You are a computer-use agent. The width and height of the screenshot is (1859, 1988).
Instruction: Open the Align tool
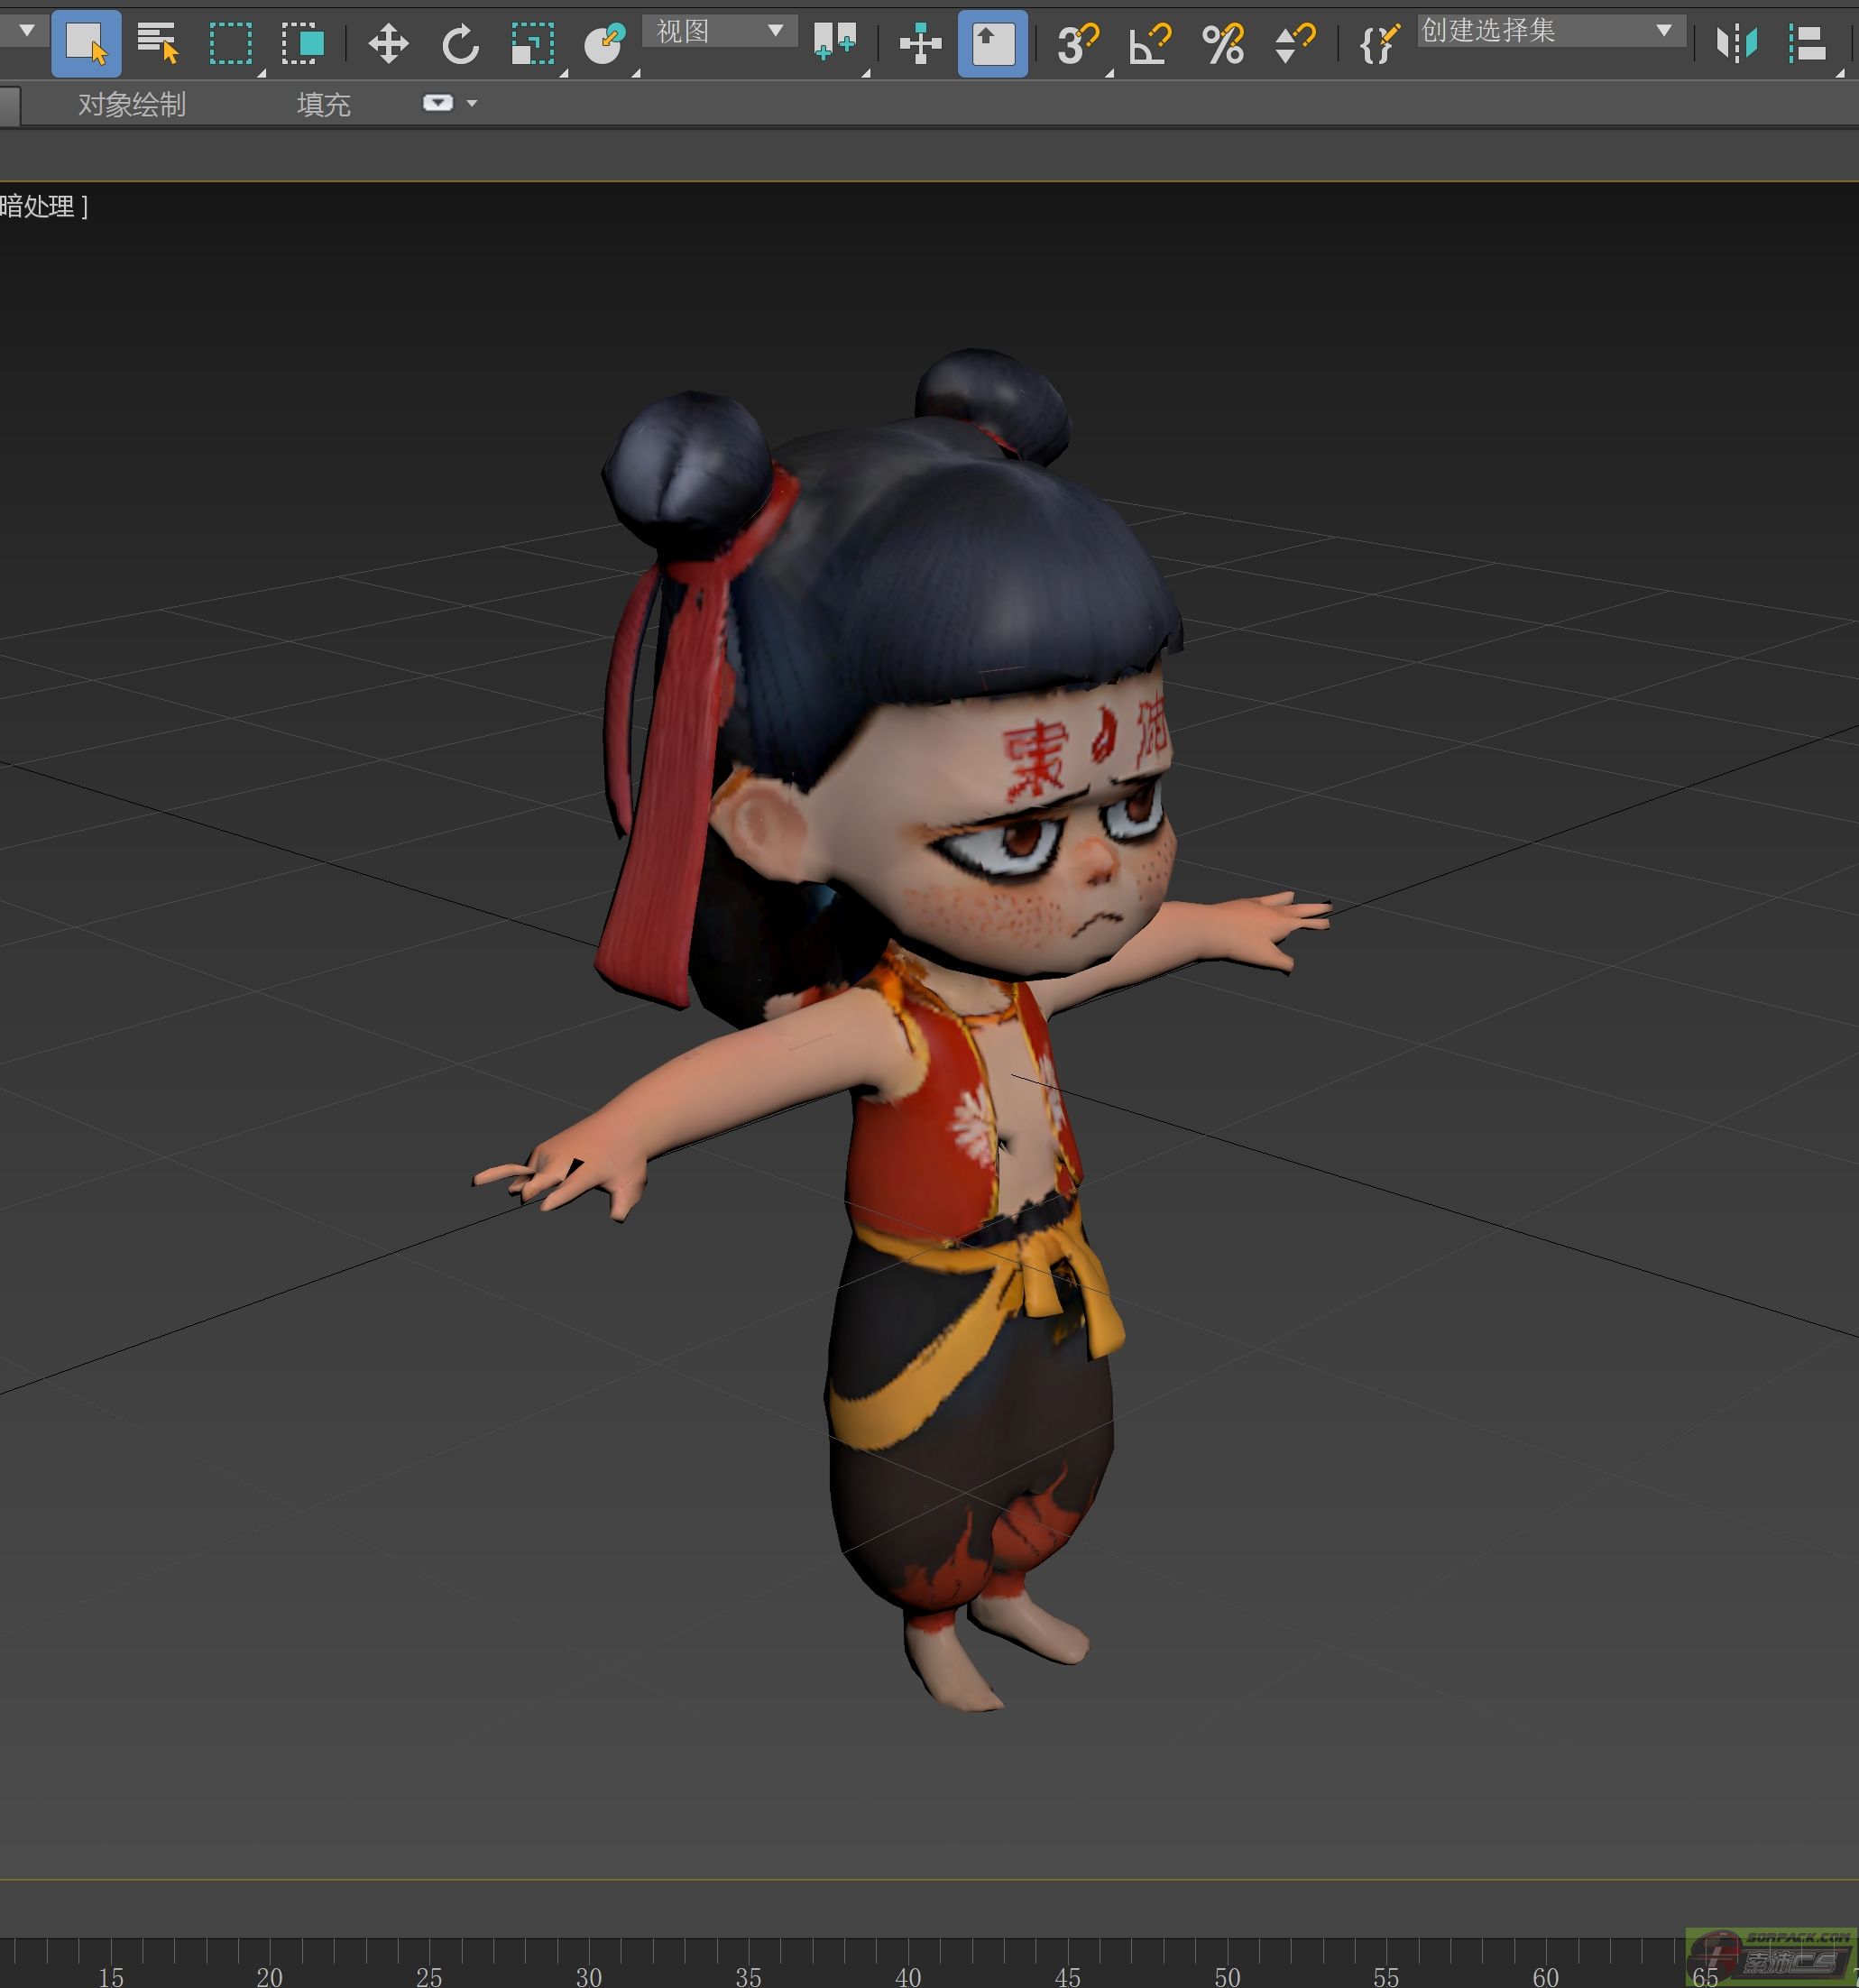tap(1807, 44)
